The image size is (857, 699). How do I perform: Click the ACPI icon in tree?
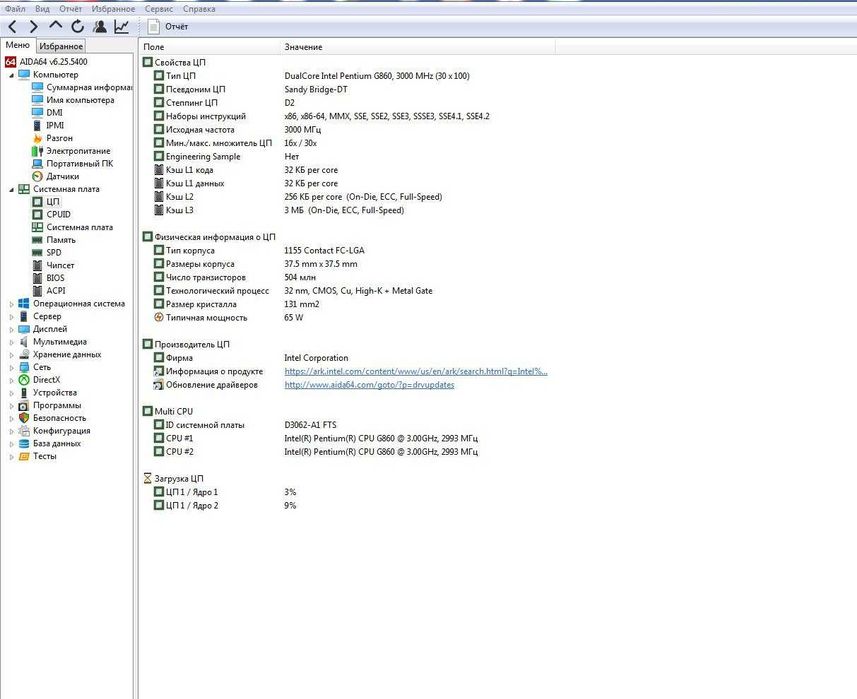coord(37,291)
